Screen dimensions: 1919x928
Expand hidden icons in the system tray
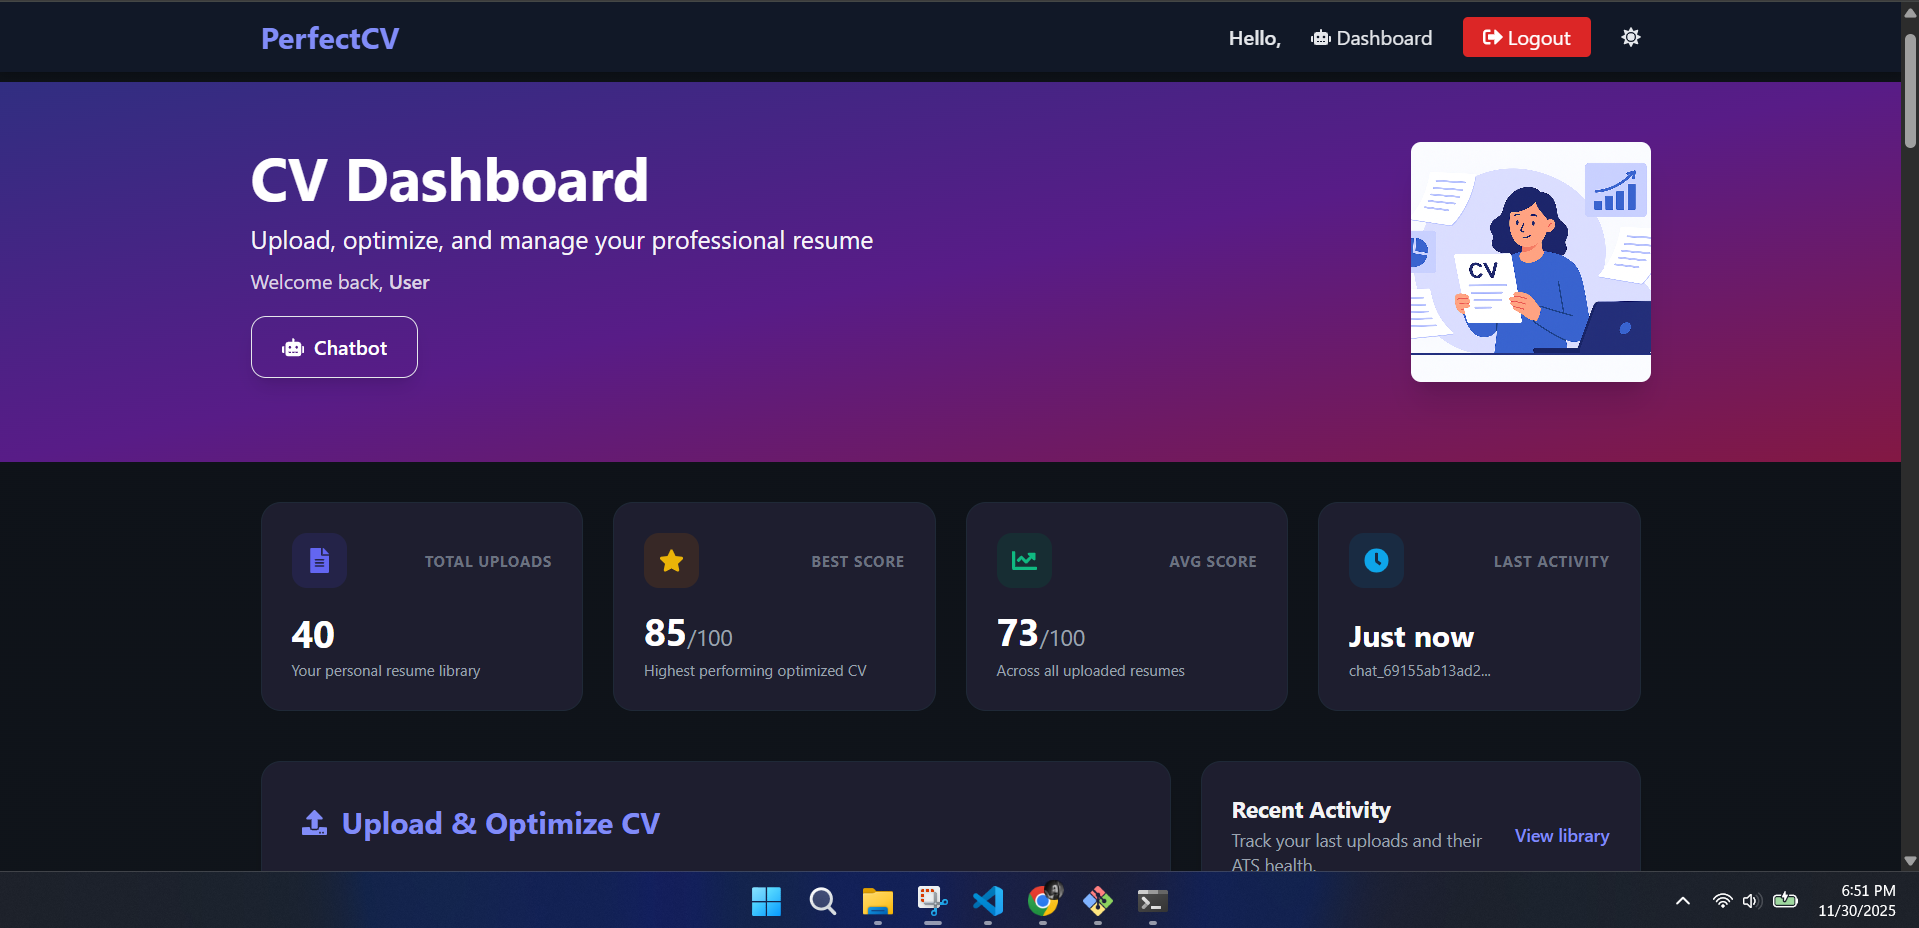[1683, 901]
